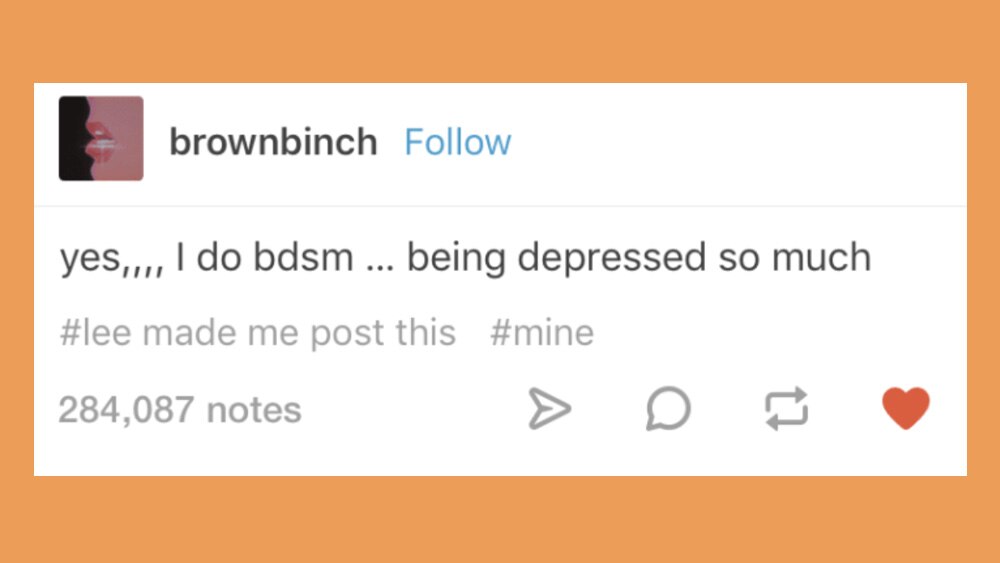
Task: View the 284,087 notes on the post
Action: click(180, 410)
